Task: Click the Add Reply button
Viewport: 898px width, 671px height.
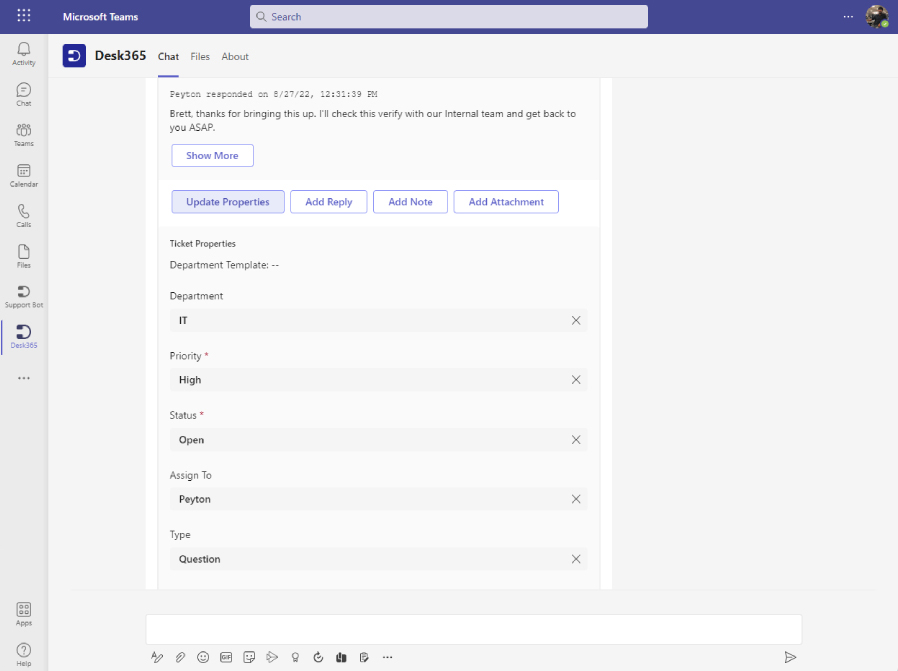Action: point(329,202)
